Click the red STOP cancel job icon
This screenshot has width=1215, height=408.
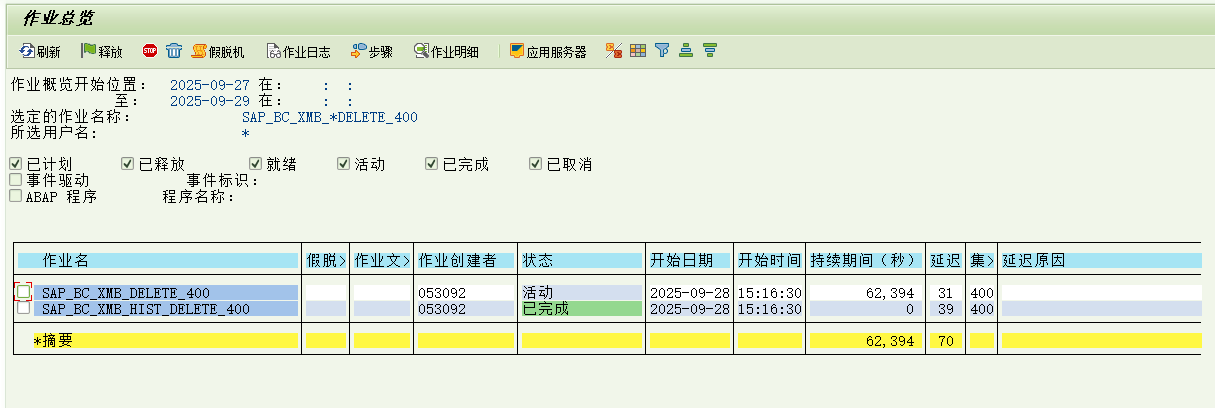(150, 50)
